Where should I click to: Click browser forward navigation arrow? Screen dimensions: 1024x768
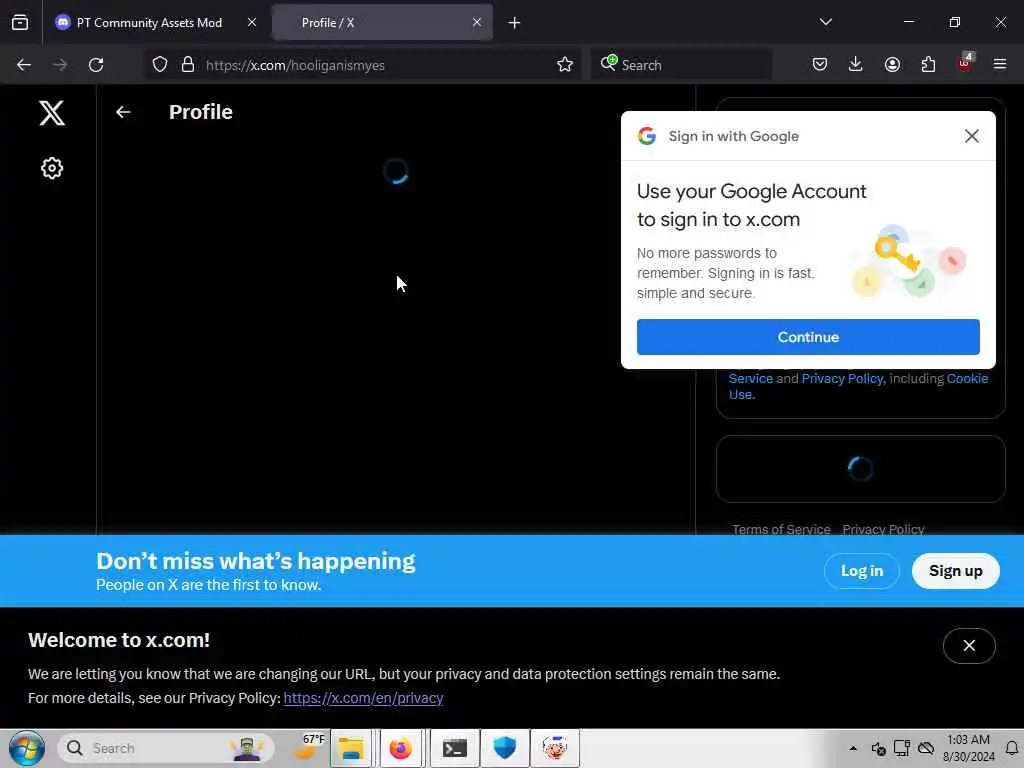[59, 65]
